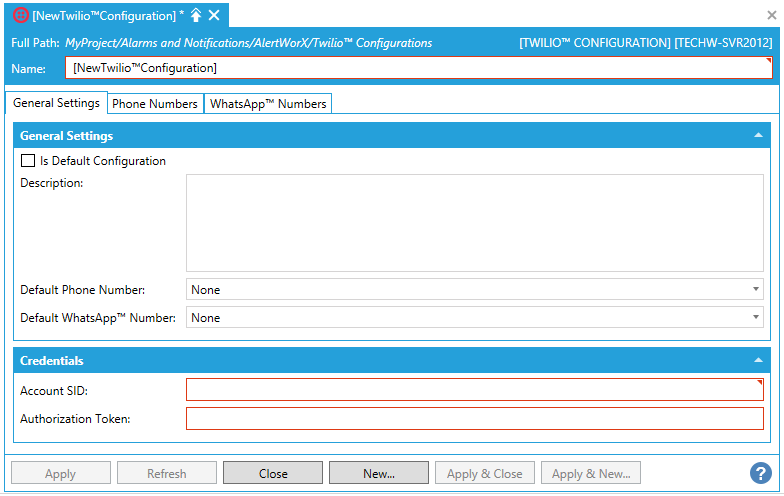Open help with the blue question mark icon
The image size is (784, 496).
coord(760,473)
